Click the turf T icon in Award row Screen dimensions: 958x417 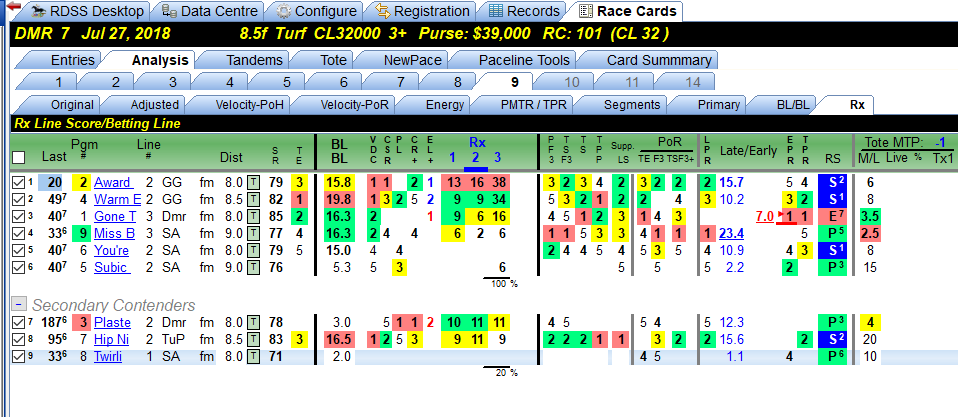tap(253, 182)
